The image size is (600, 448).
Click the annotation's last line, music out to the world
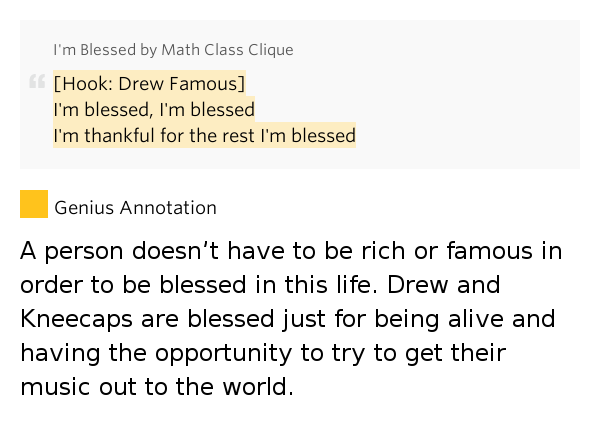157,387
